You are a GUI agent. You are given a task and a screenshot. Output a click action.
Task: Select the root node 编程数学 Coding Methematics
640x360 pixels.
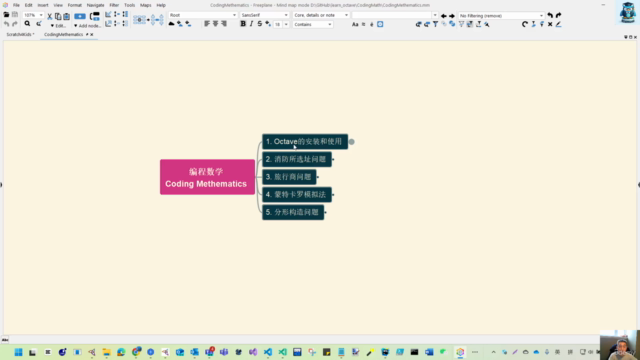click(x=207, y=177)
